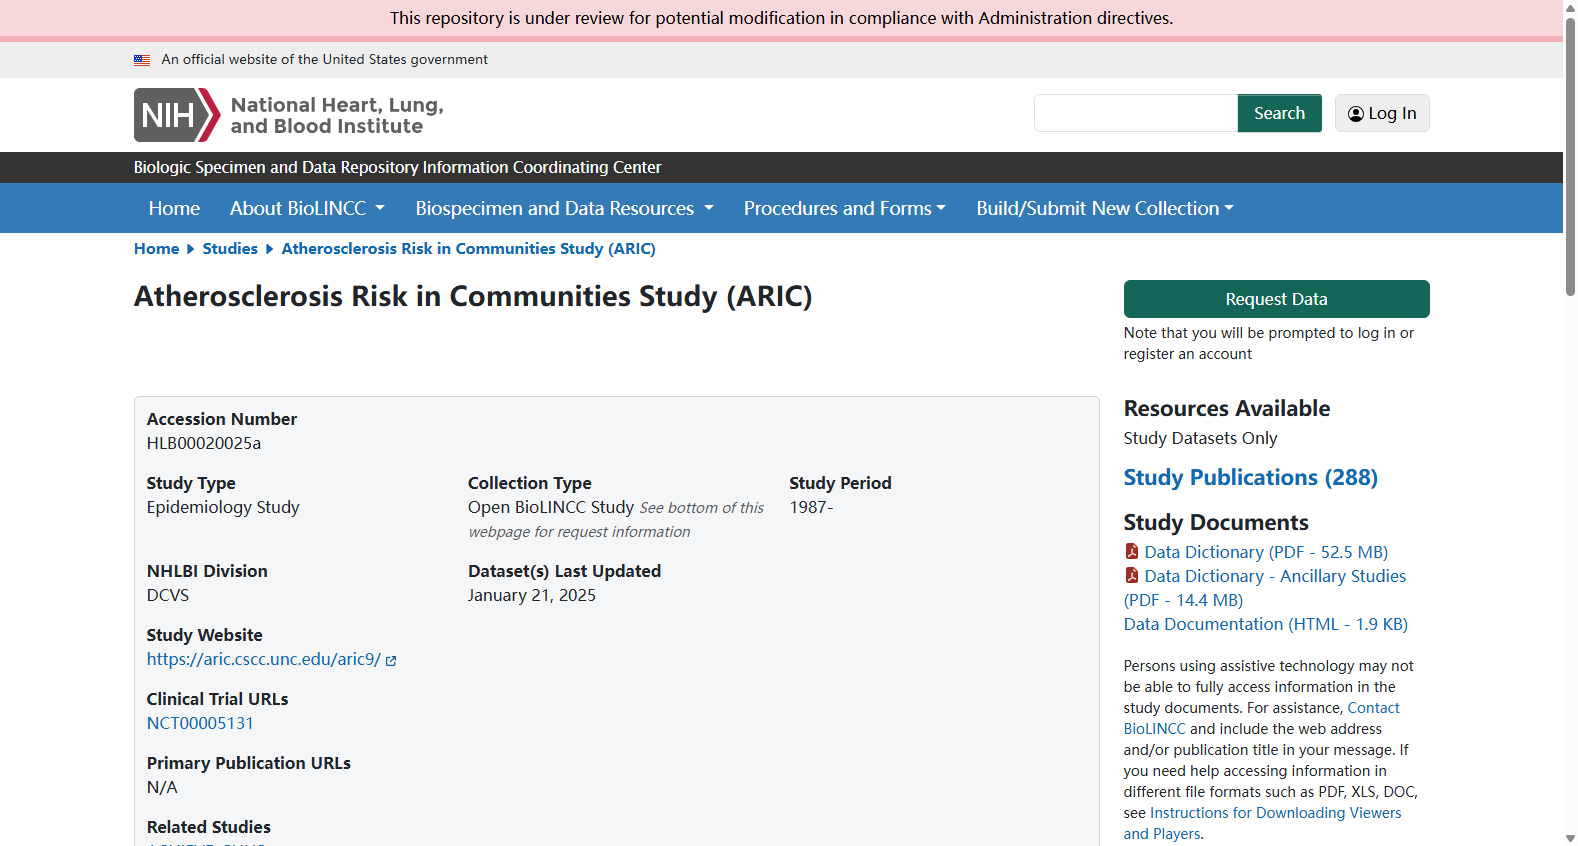The height and width of the screenshot is (846, 1578).
Task: Open Study Publications (288) link
Action: click(x=1250, y=478)
